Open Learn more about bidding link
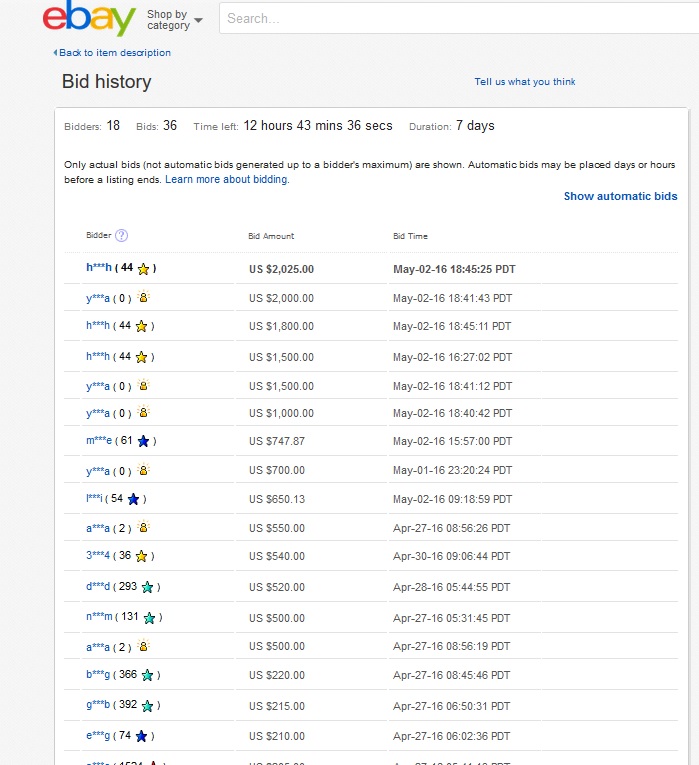Image resolution: width=699 pixels, height=765 pixels. pyautogui.click(x=227, y=179)
